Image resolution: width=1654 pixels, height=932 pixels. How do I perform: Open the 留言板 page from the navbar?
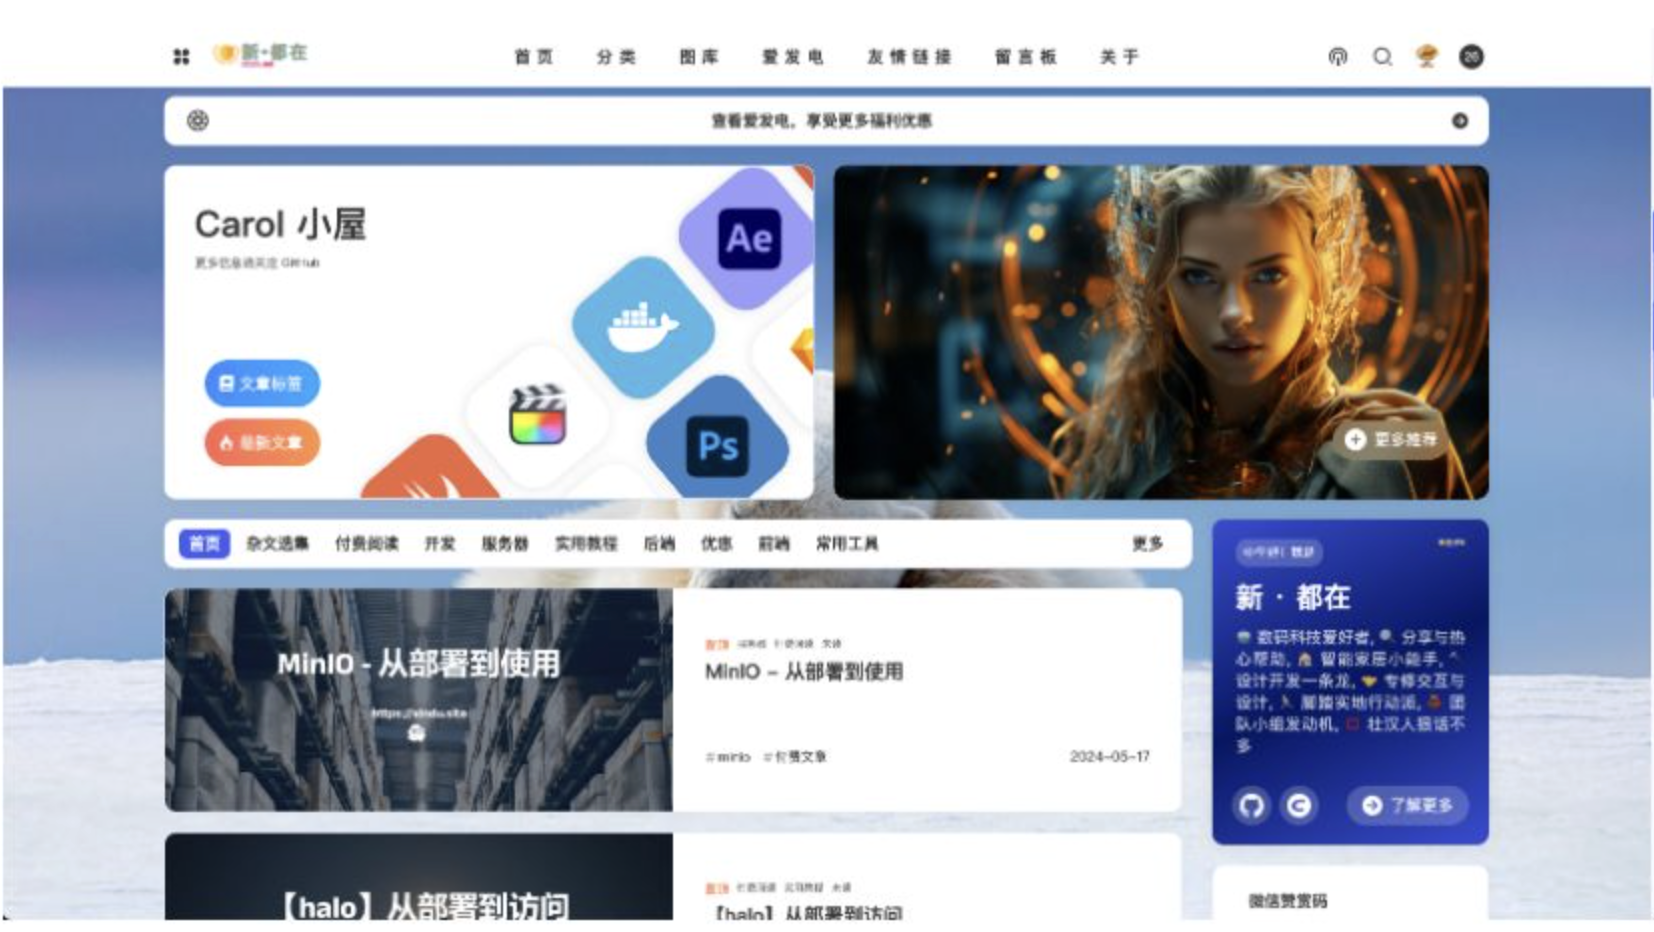coord(1026,58)
